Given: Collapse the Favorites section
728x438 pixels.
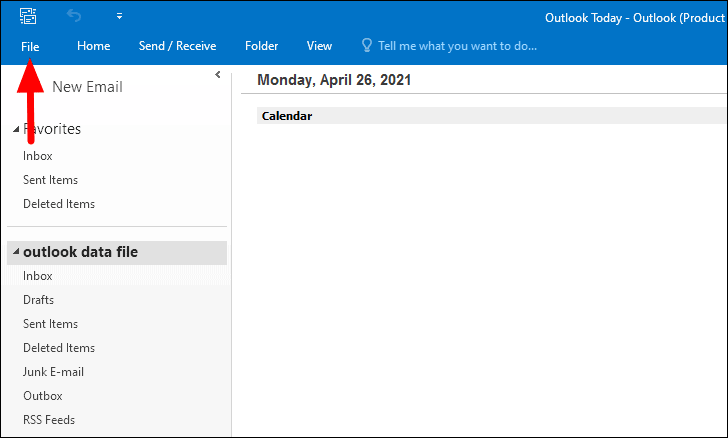Looking at the screenshot, I should (x=16, y=129).
